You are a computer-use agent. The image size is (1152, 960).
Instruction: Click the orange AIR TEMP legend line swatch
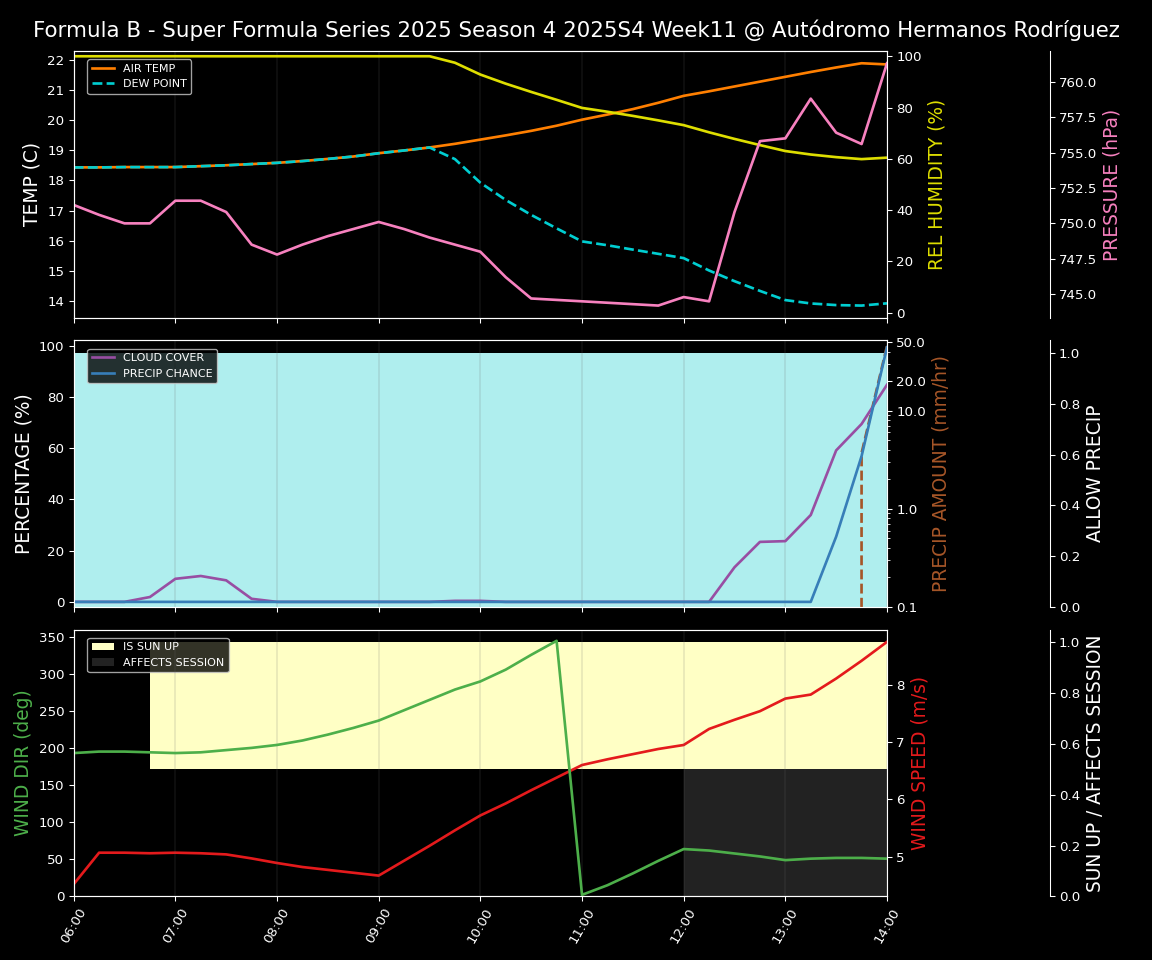click(x=104, y=68)
